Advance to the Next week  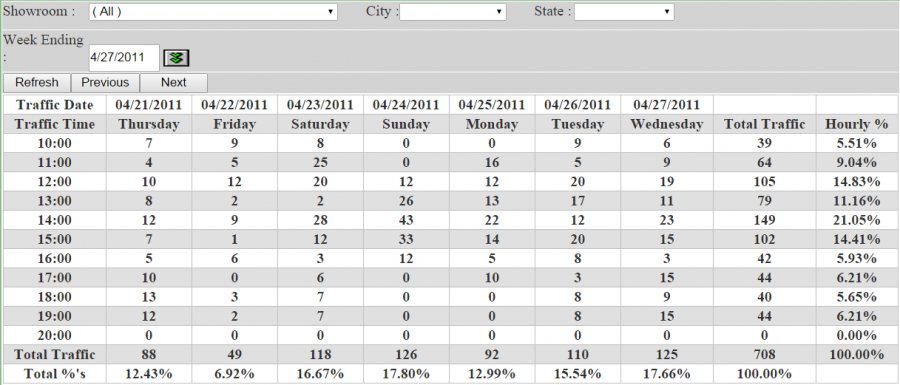173,83
